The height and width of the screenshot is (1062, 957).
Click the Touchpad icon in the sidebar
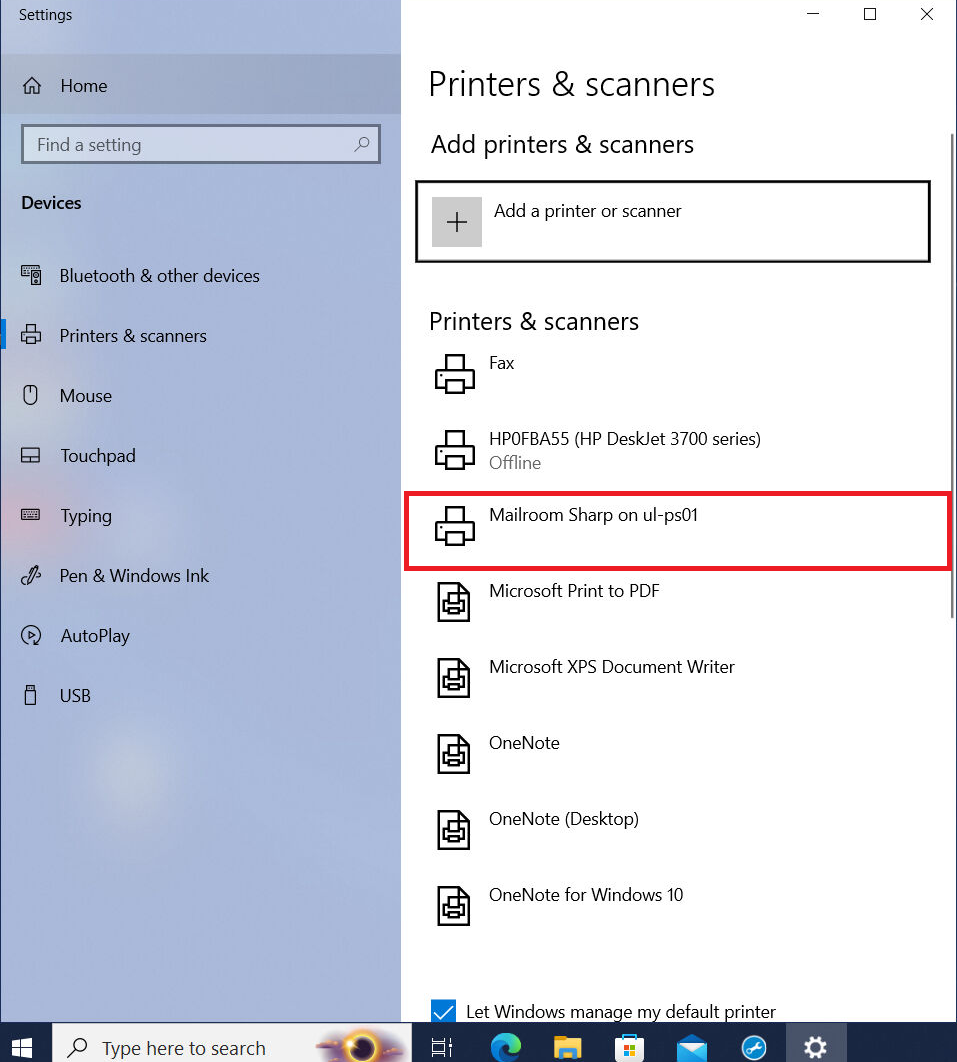click(x=30, y=455)
